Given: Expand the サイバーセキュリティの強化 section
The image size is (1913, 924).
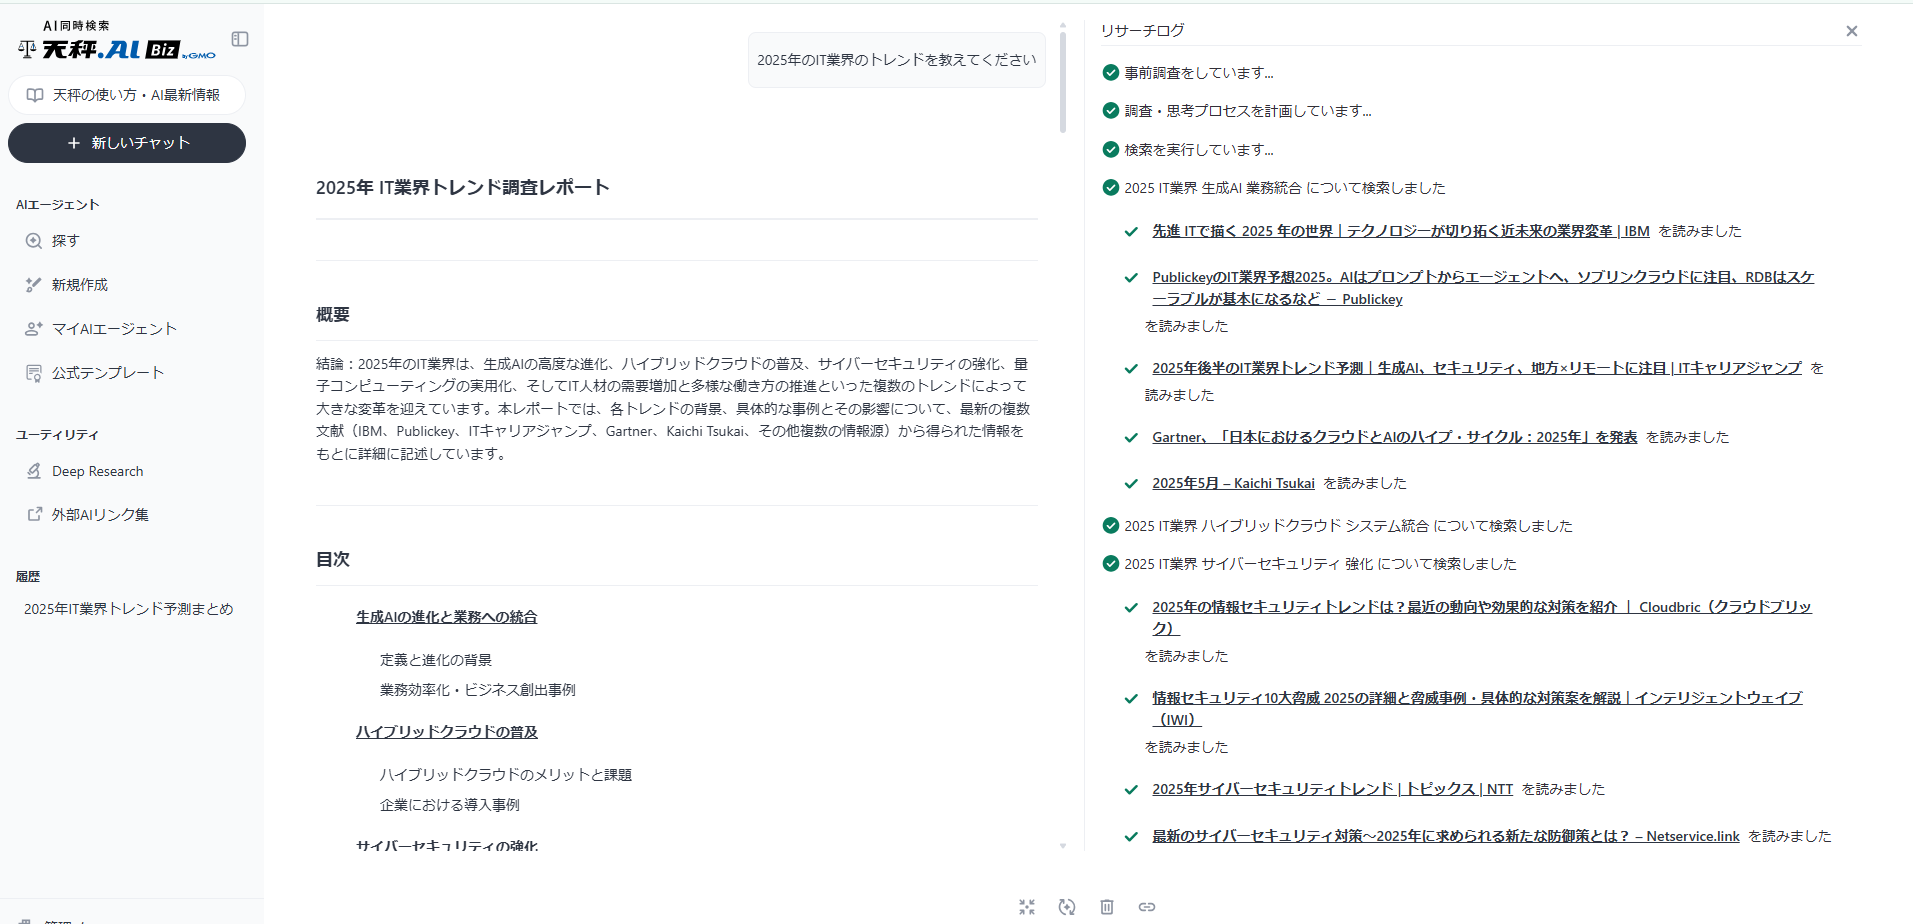Looking at the screenshot, I should pyautogui.click(x=446, y=846).
